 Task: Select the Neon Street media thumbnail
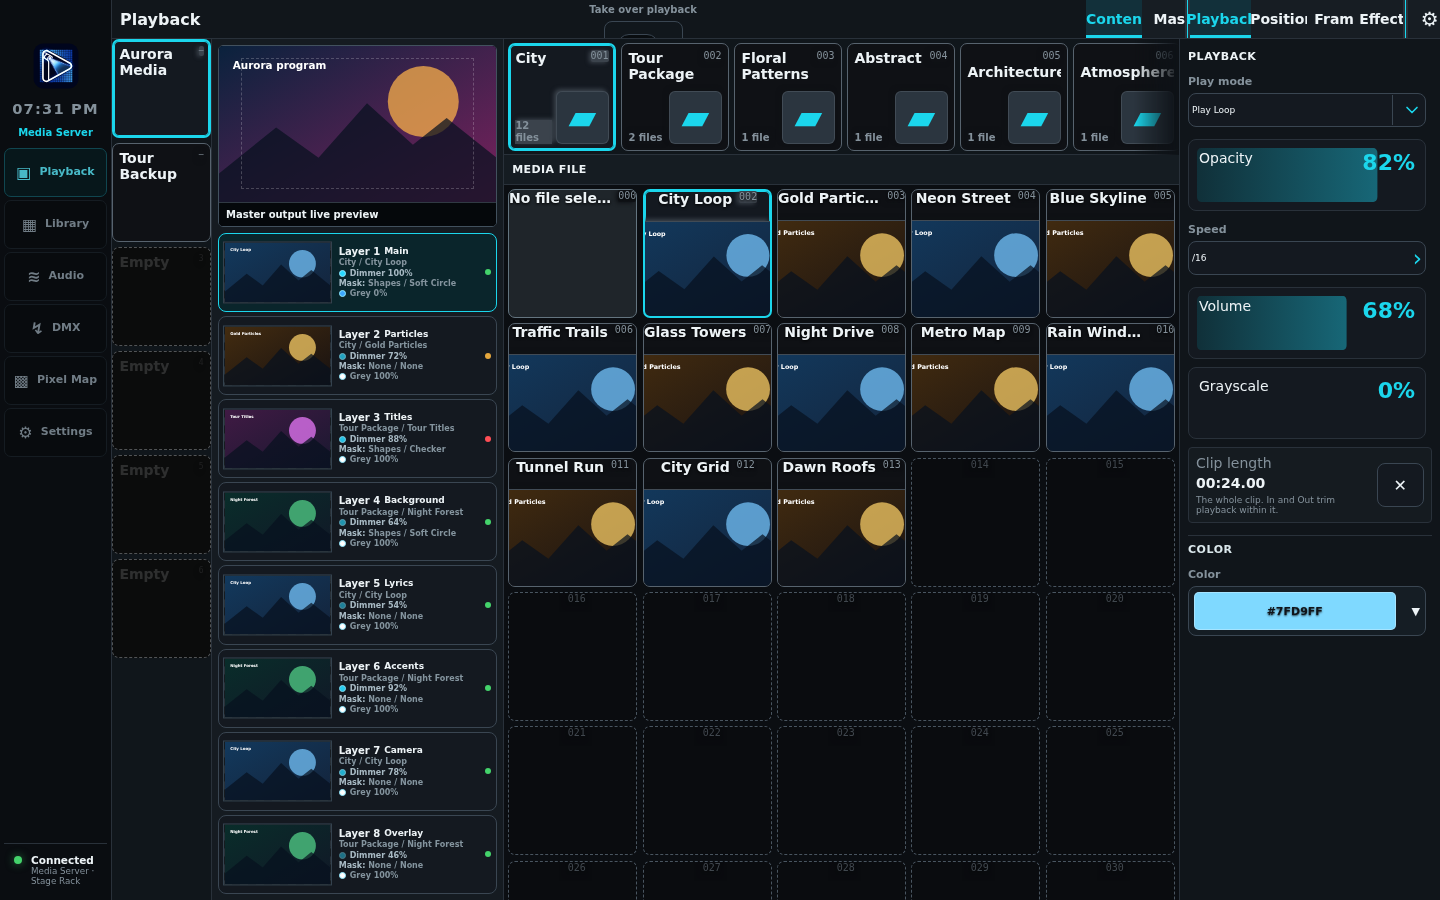(x=975, y=253)
